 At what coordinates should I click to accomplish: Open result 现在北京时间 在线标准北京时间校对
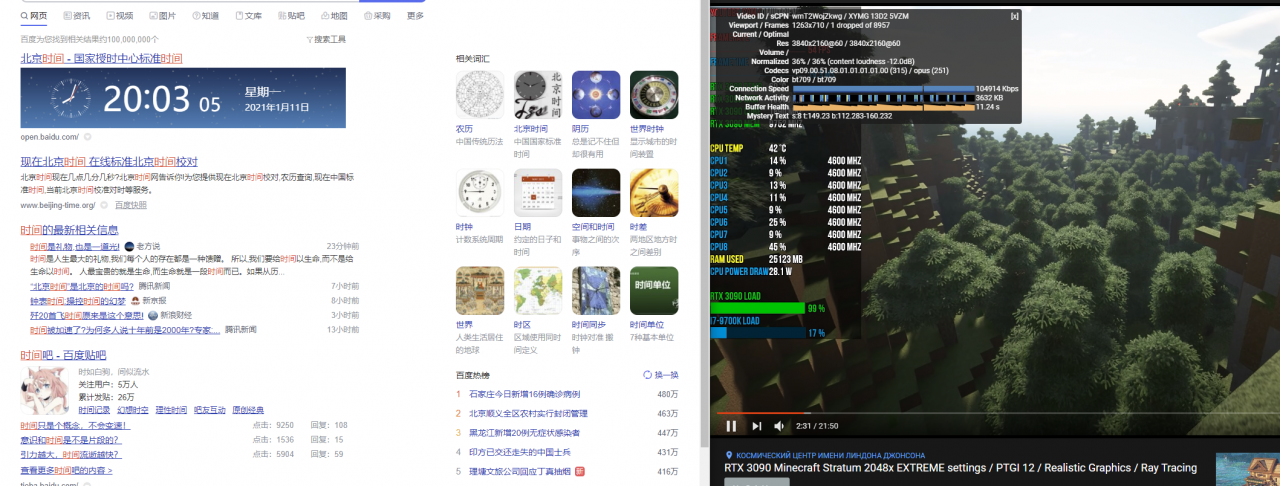point(109,161)
